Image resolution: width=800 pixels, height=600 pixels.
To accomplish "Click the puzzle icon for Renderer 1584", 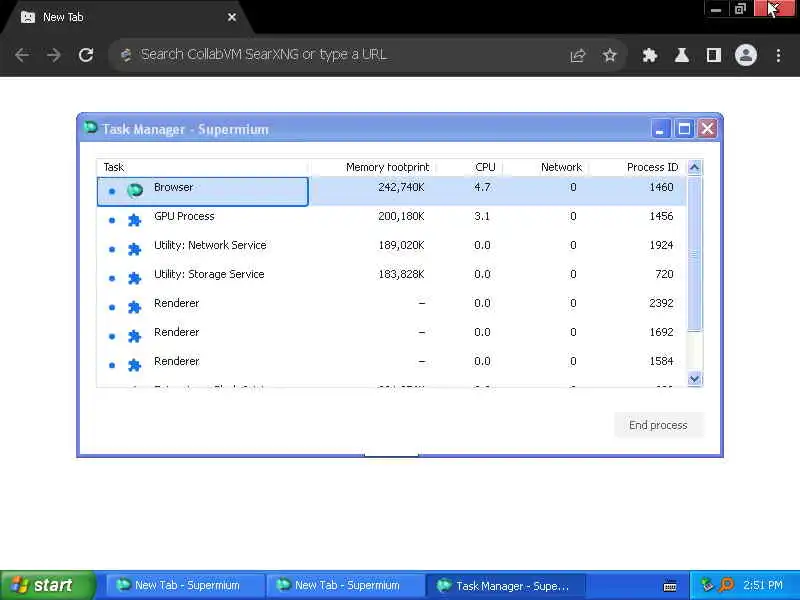I will pyautogui.click(x=134, y=365).
